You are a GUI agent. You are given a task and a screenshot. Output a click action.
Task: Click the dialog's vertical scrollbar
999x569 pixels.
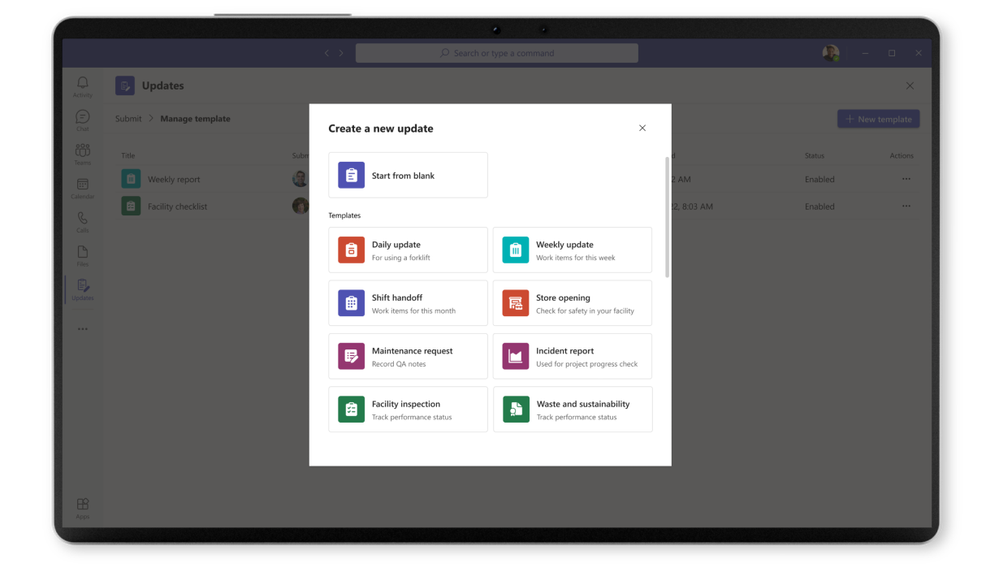pyautogui.click(x=667, y=217)
